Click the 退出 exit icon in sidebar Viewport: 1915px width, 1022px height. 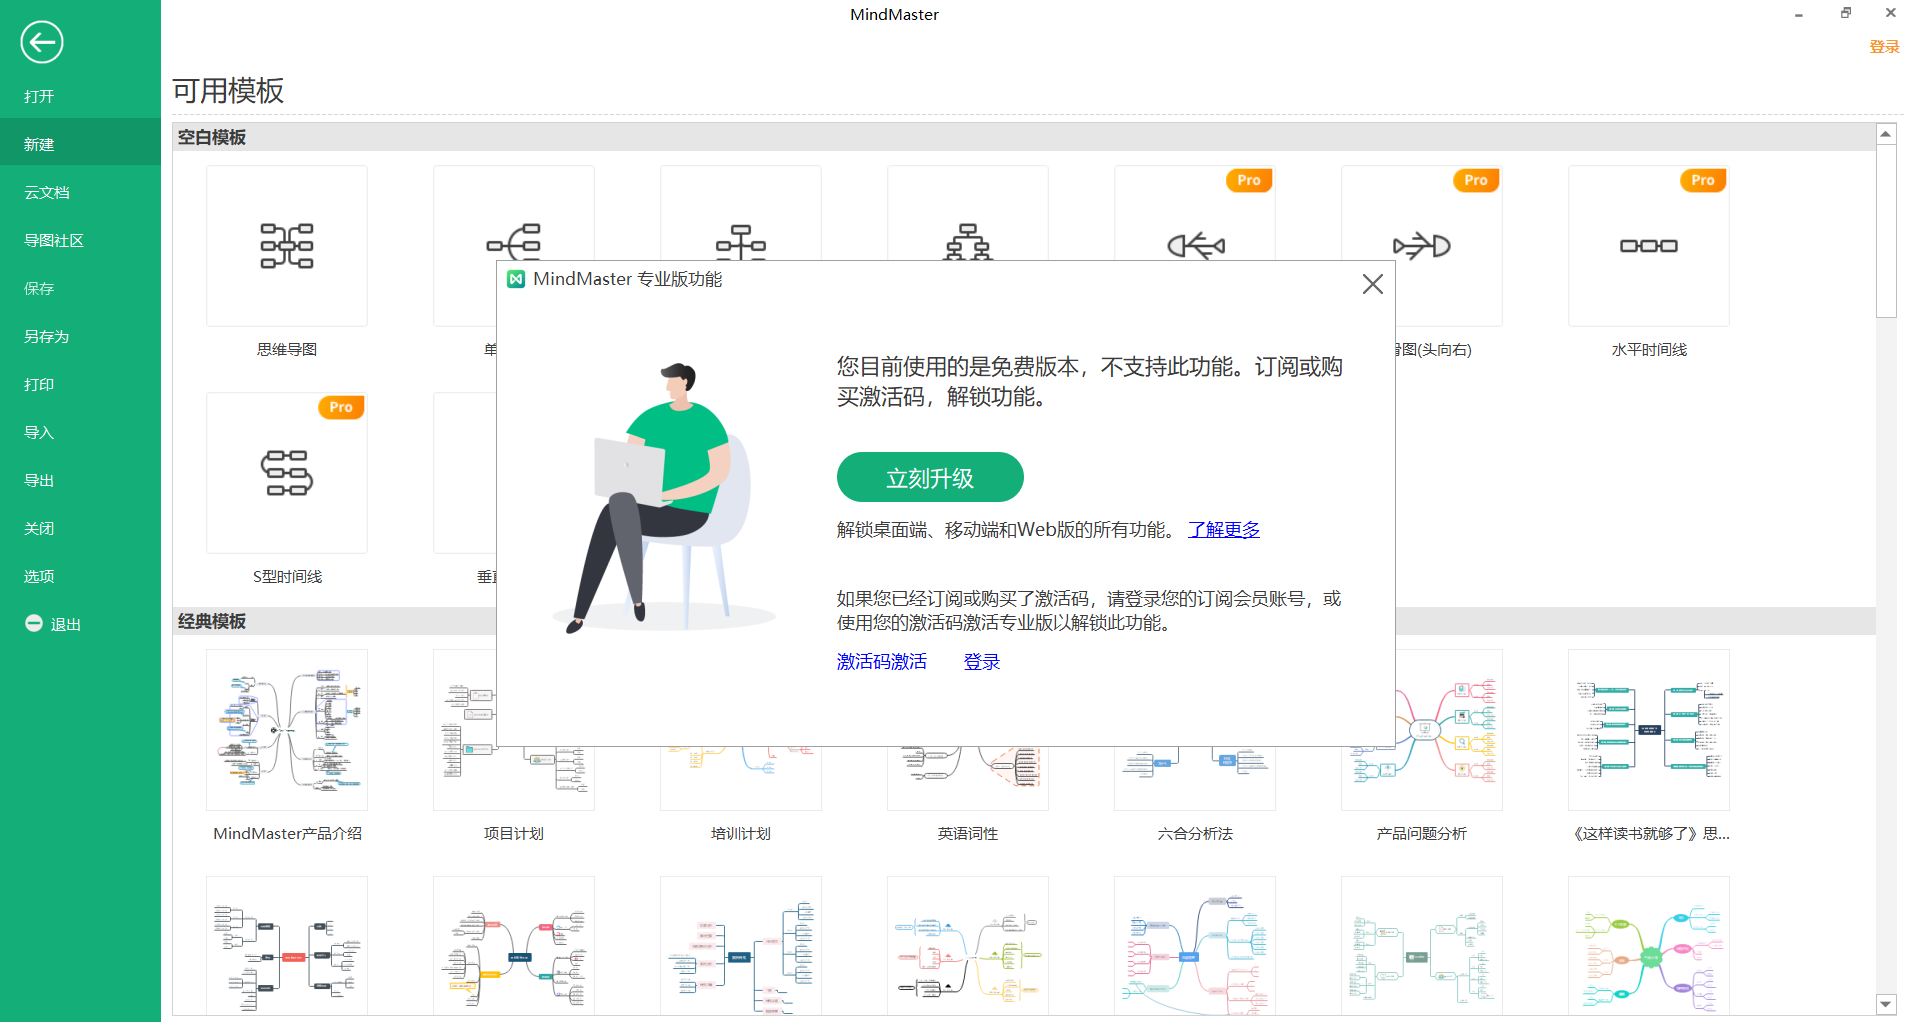click(x=34, y=624)
